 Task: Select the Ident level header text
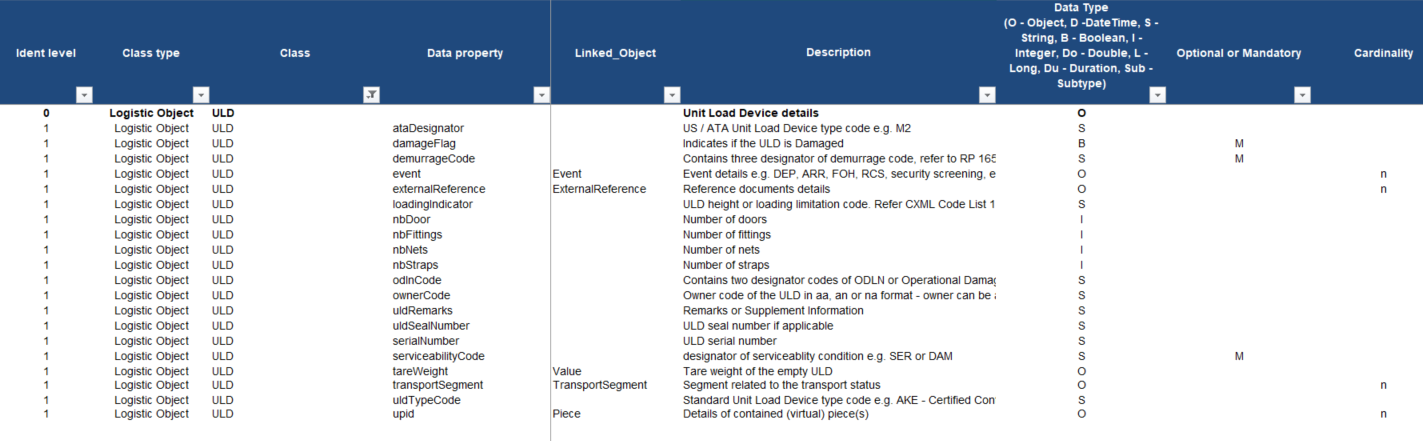pyautogui.click(x=46, y=53)
